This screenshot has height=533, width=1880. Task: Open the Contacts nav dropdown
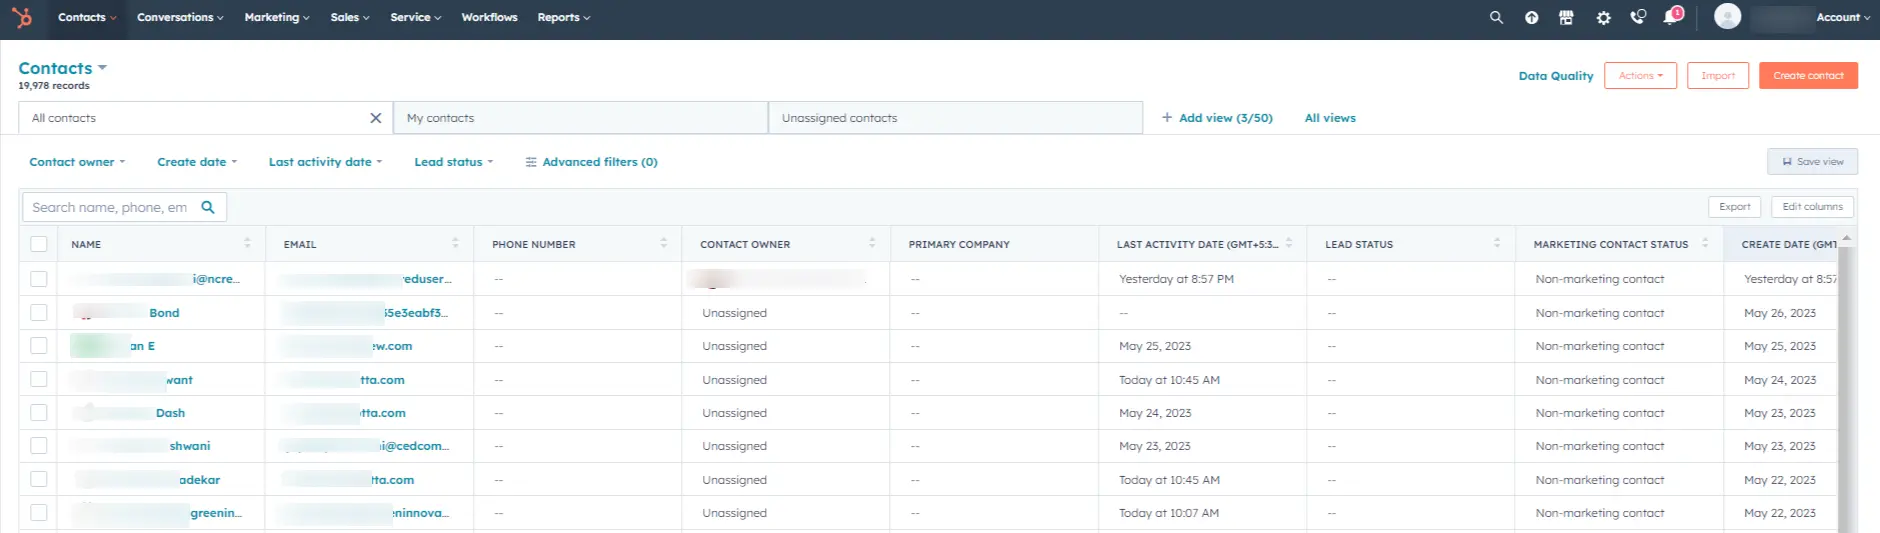coord(87,17)
